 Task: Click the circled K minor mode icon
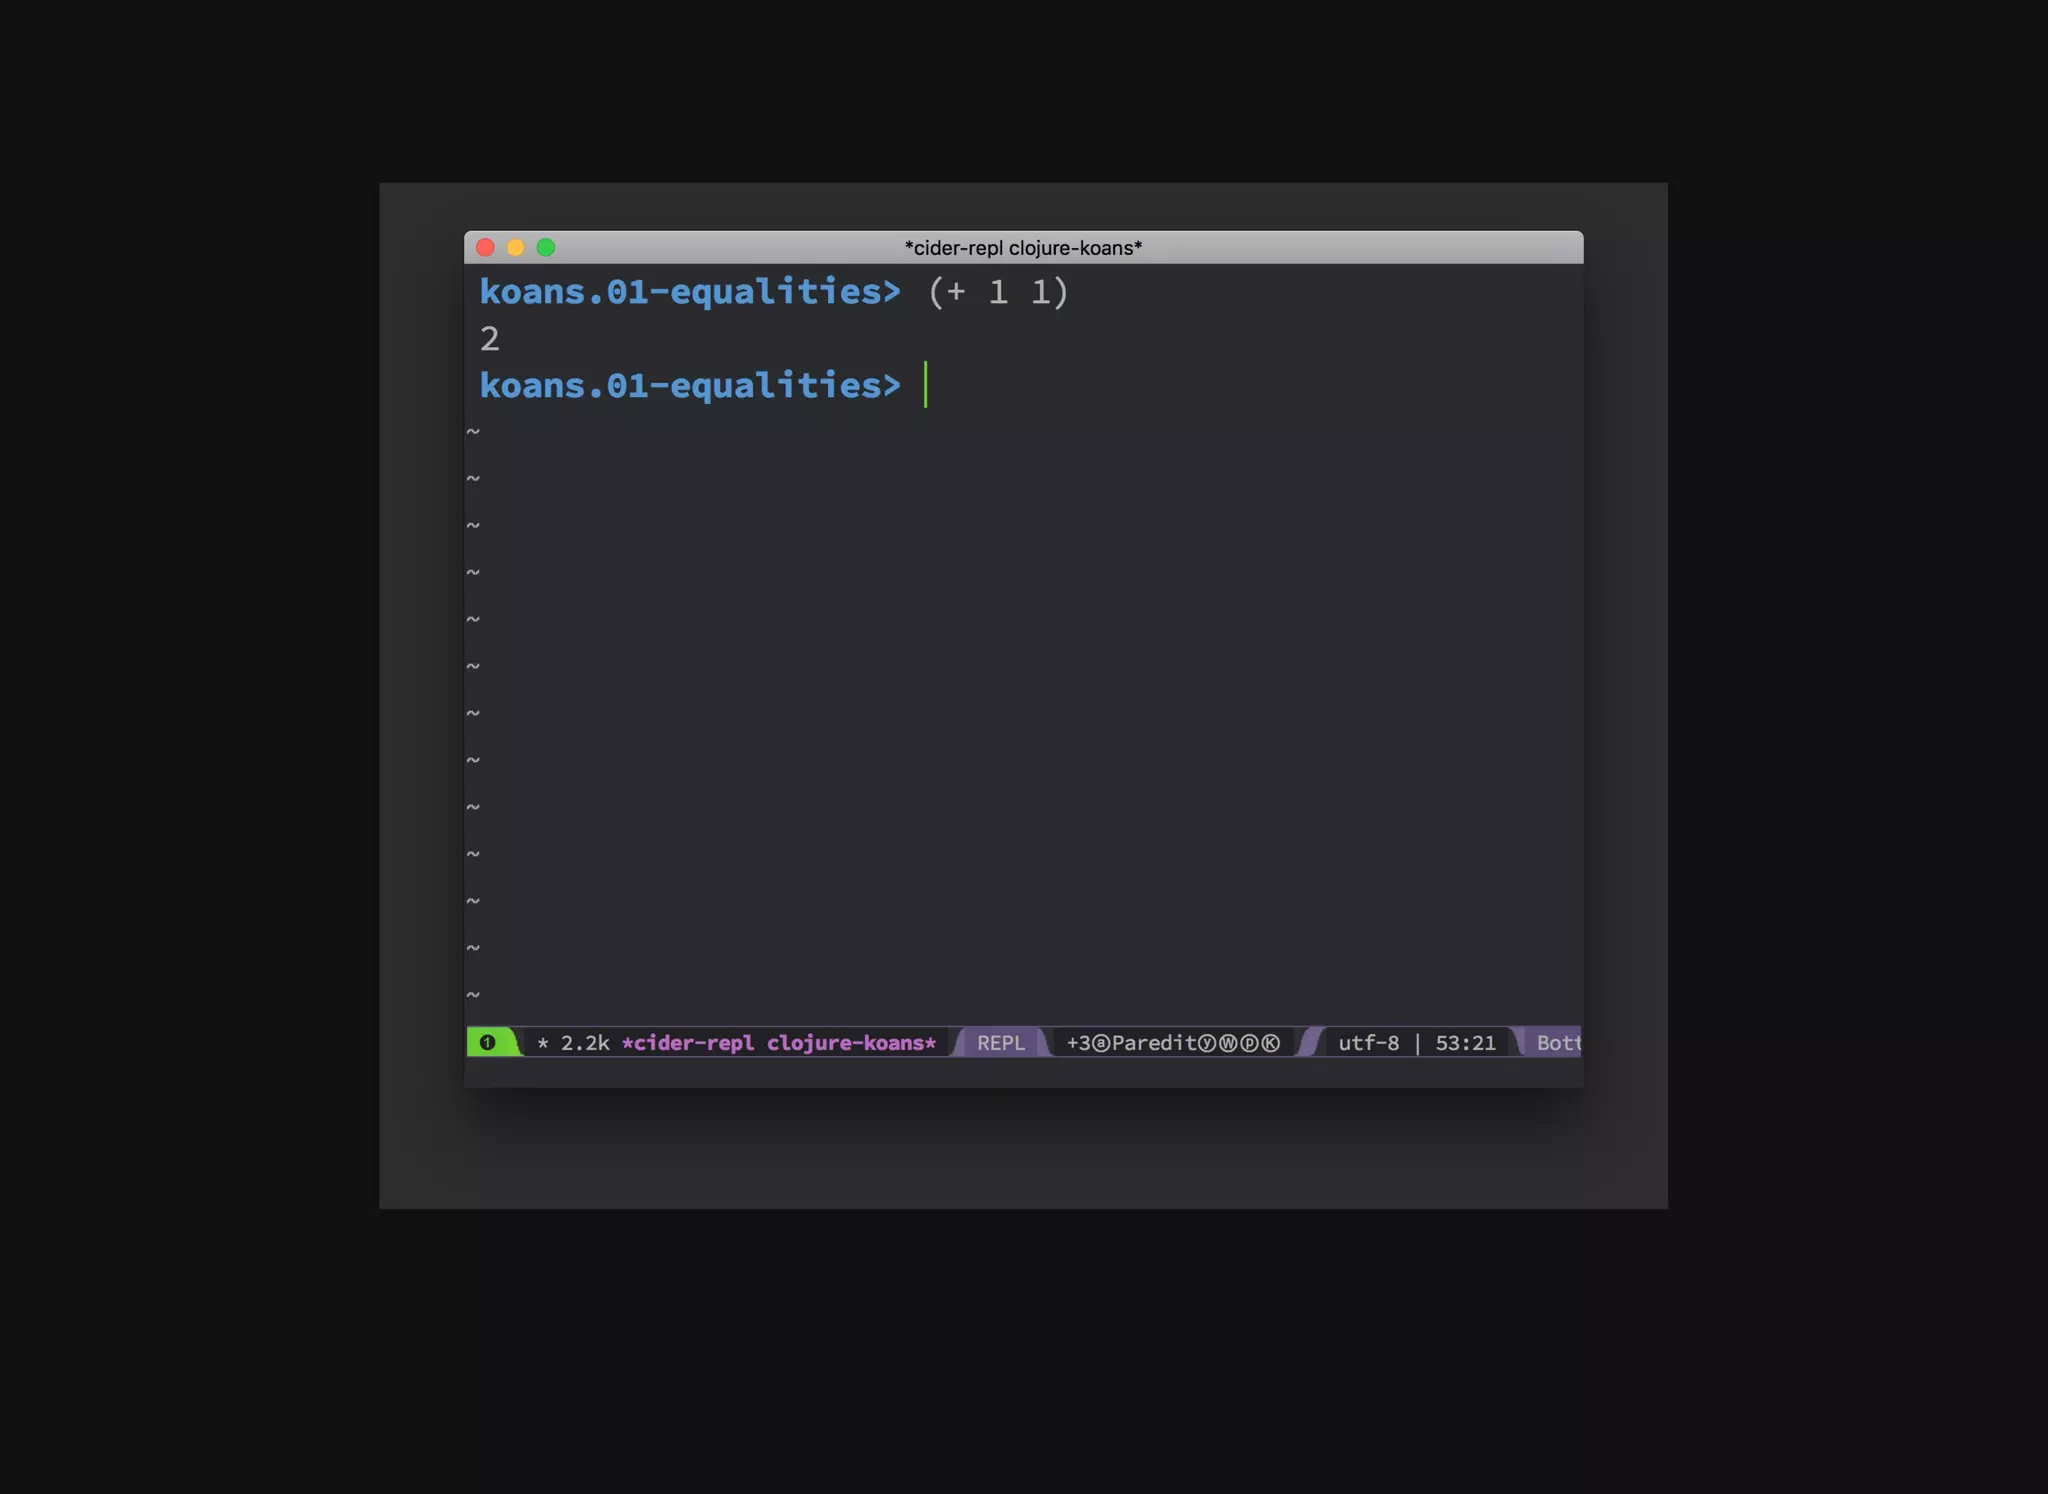[x=1270, y=1043]
